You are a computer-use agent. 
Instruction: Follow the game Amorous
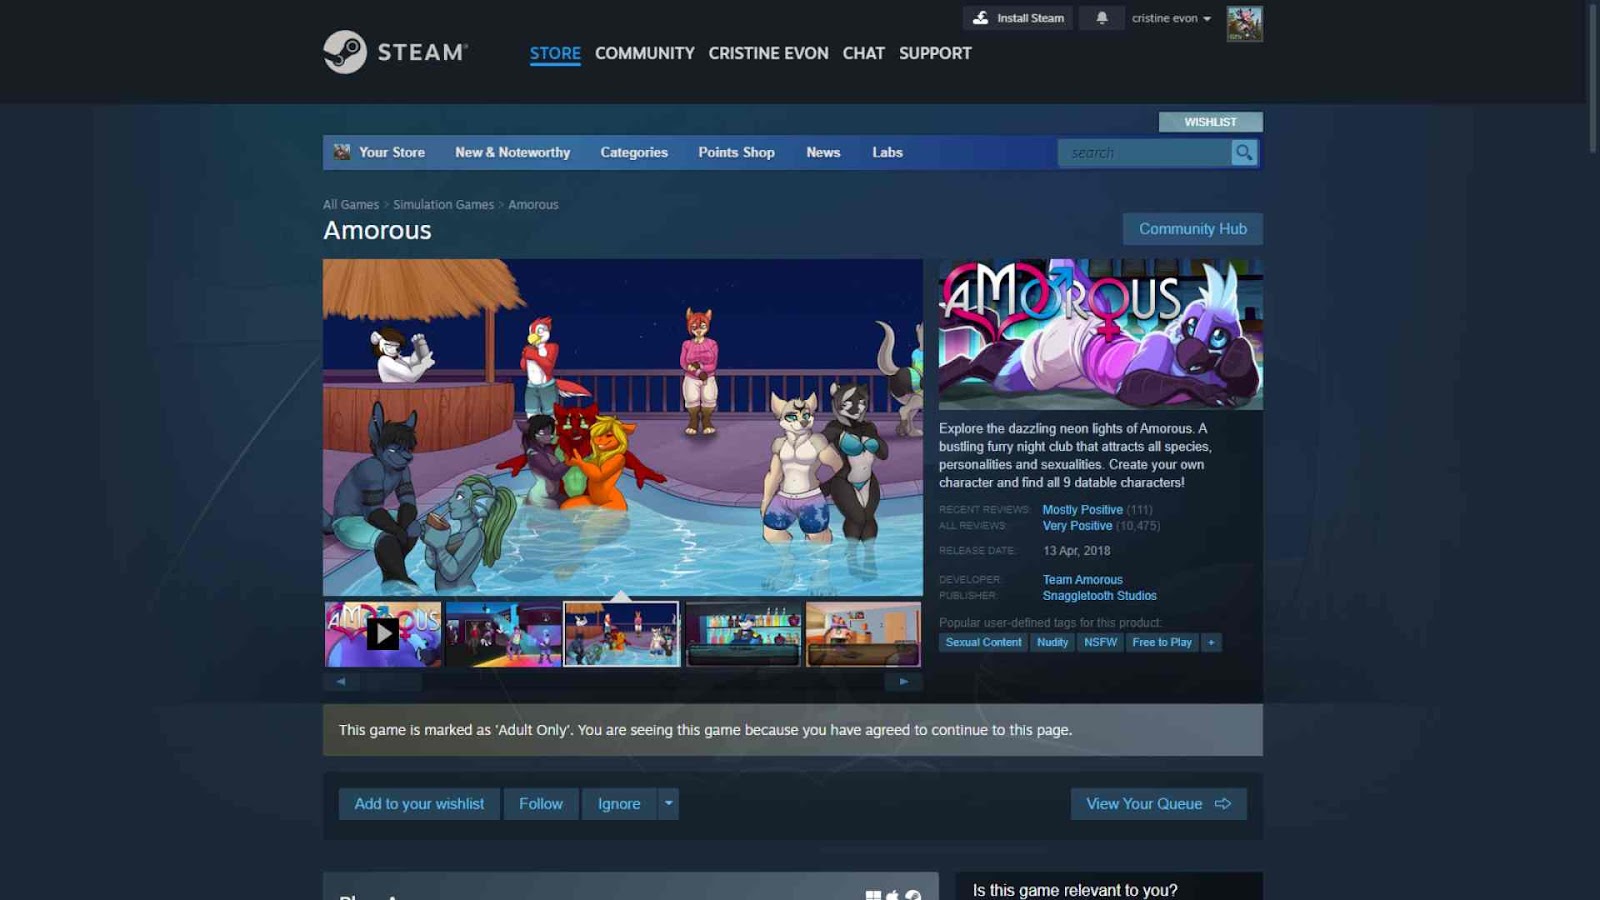541,804
